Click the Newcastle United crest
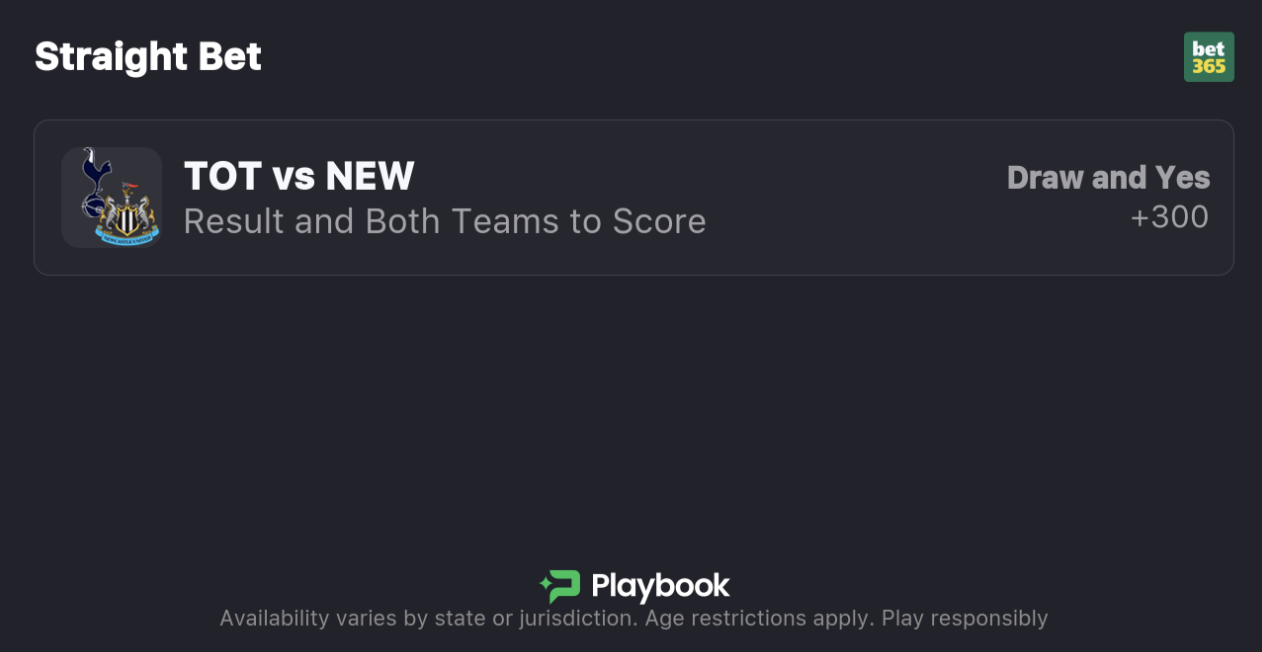 pyautogui.click(x=128, y=217)
